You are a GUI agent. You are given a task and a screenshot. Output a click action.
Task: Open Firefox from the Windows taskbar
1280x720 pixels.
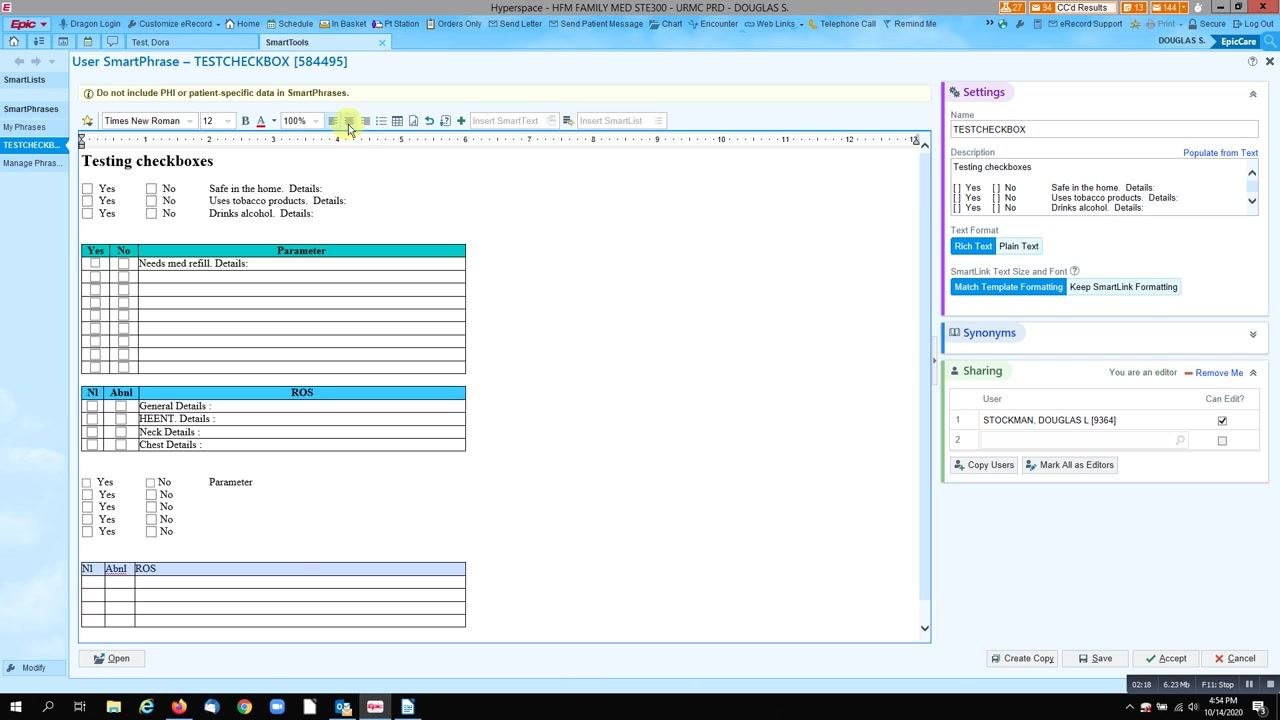[179, 707]
